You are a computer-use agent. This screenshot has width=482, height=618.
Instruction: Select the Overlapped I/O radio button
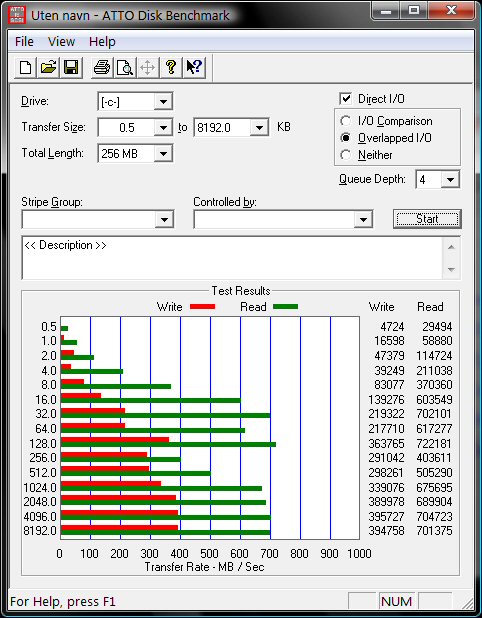click(x=346, y=138)
